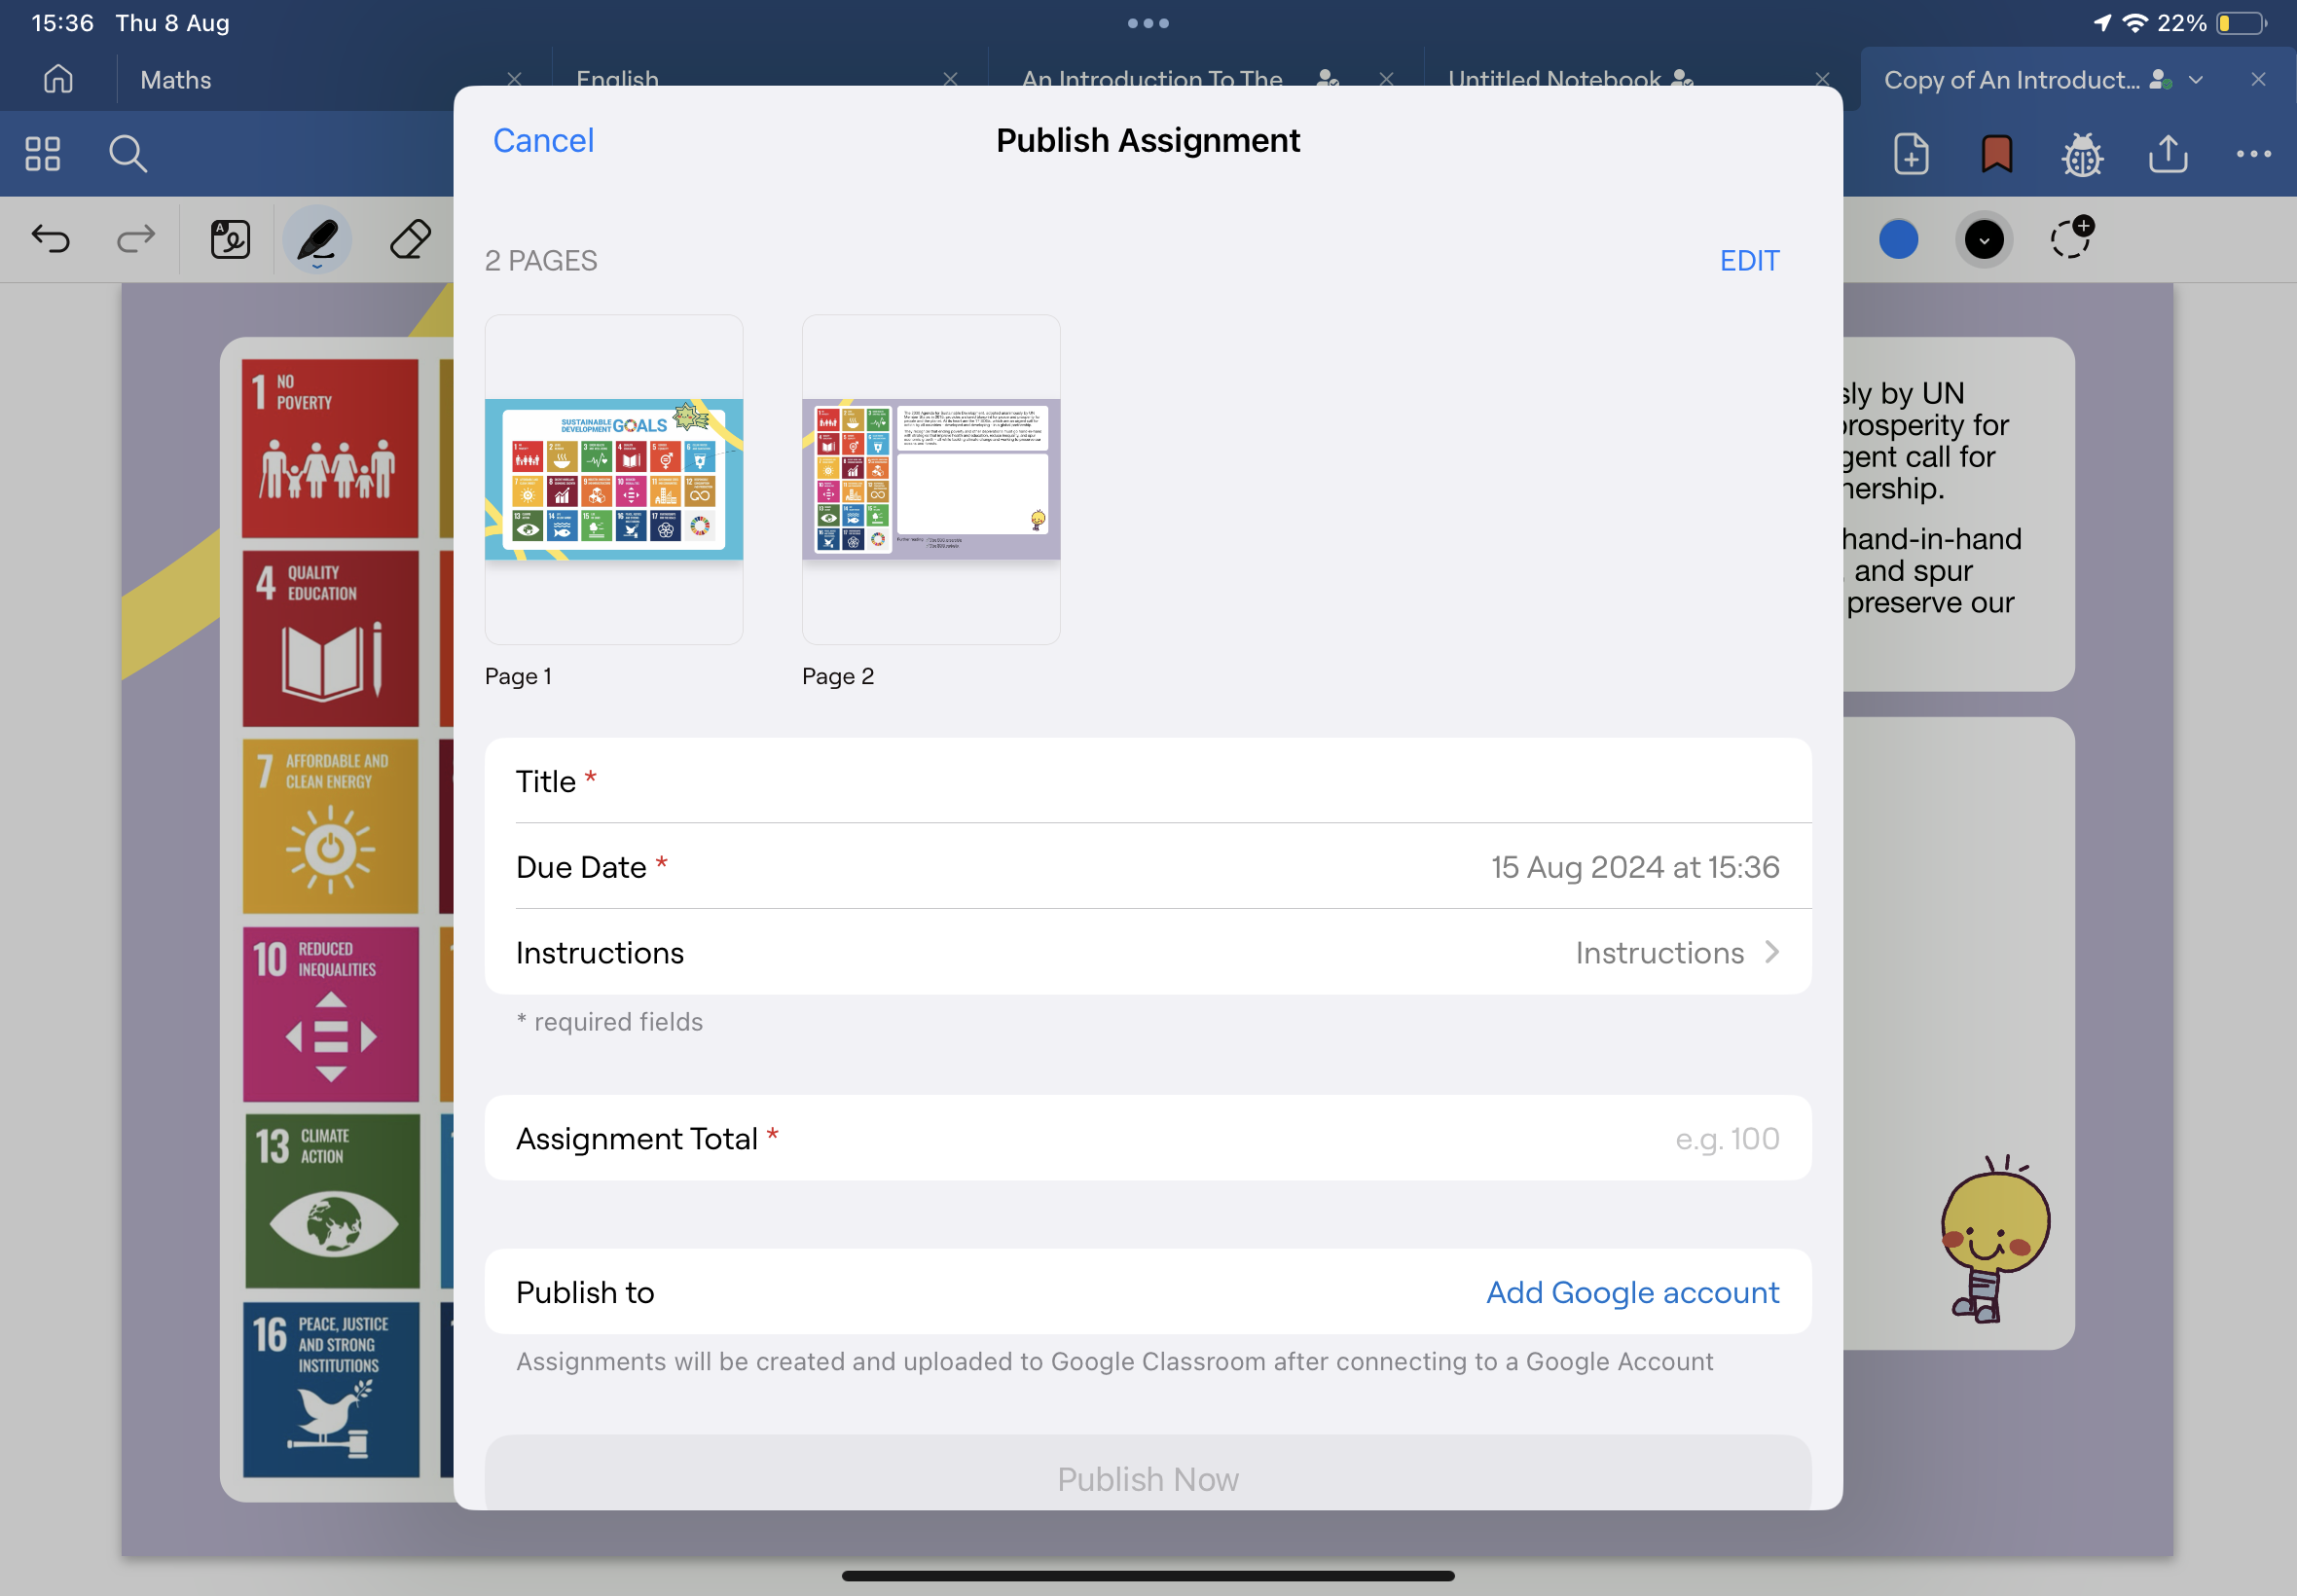Switch to the Maths tab
The height and width of the screenshot is (1596, 2297).
(x=176, y=80)
